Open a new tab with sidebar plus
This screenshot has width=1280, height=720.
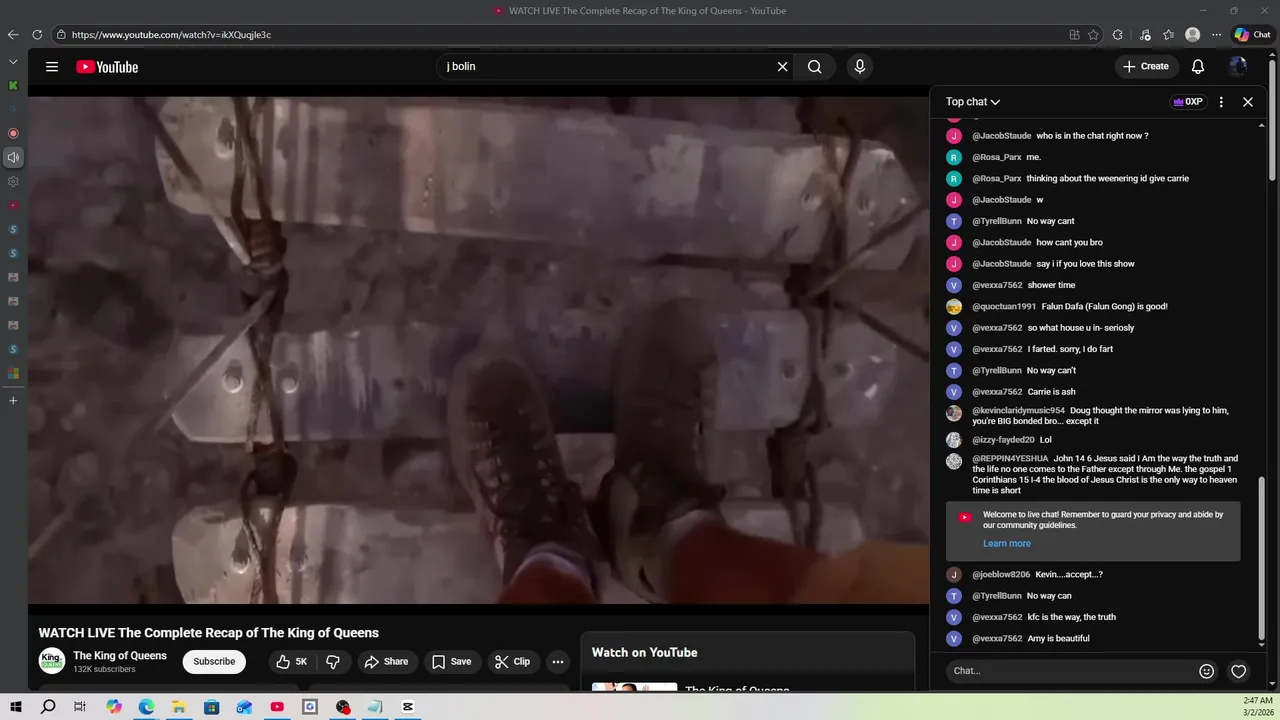[x=13, y=401]
